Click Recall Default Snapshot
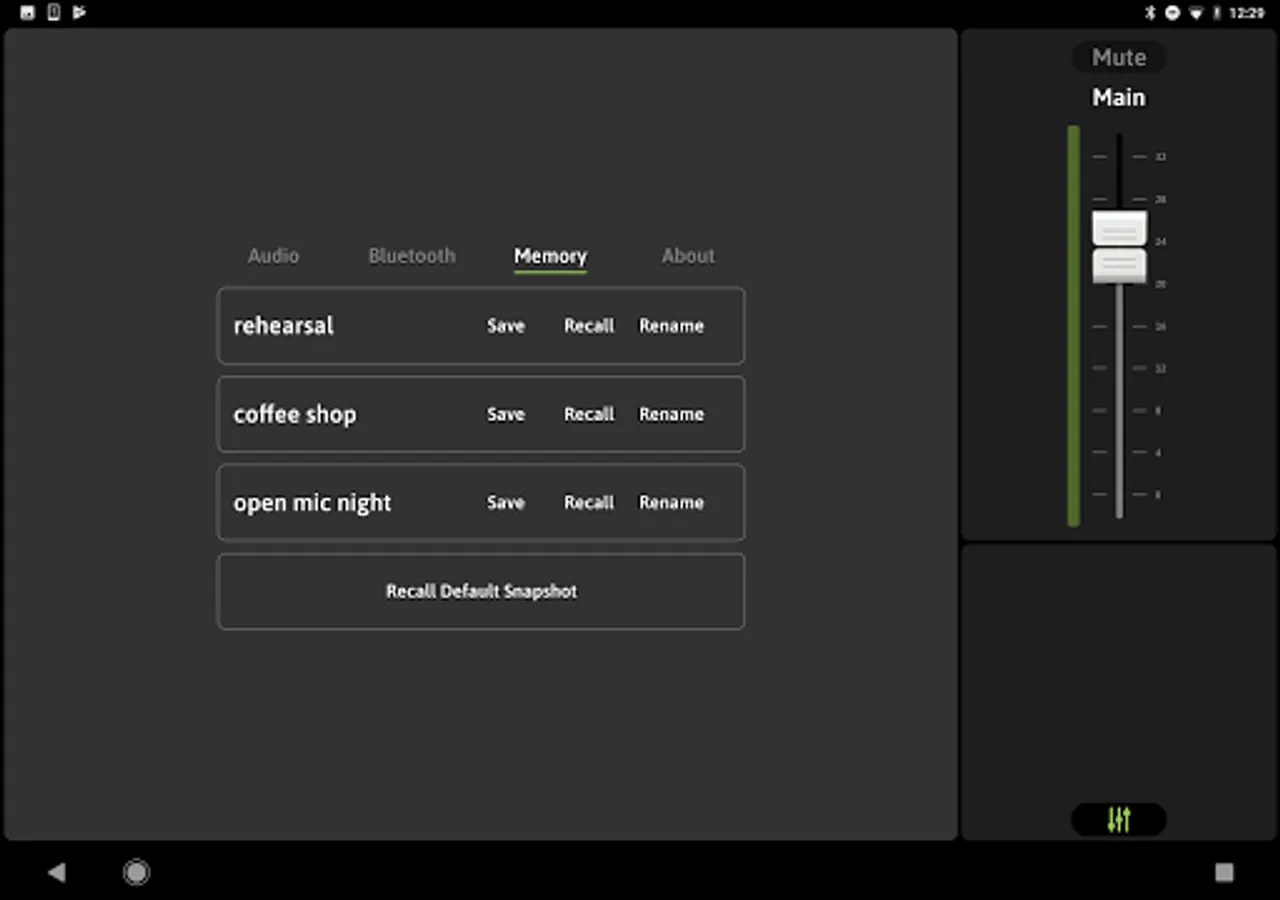The height and width of the screenshot is (900, 1280). [x=481, y=591]
